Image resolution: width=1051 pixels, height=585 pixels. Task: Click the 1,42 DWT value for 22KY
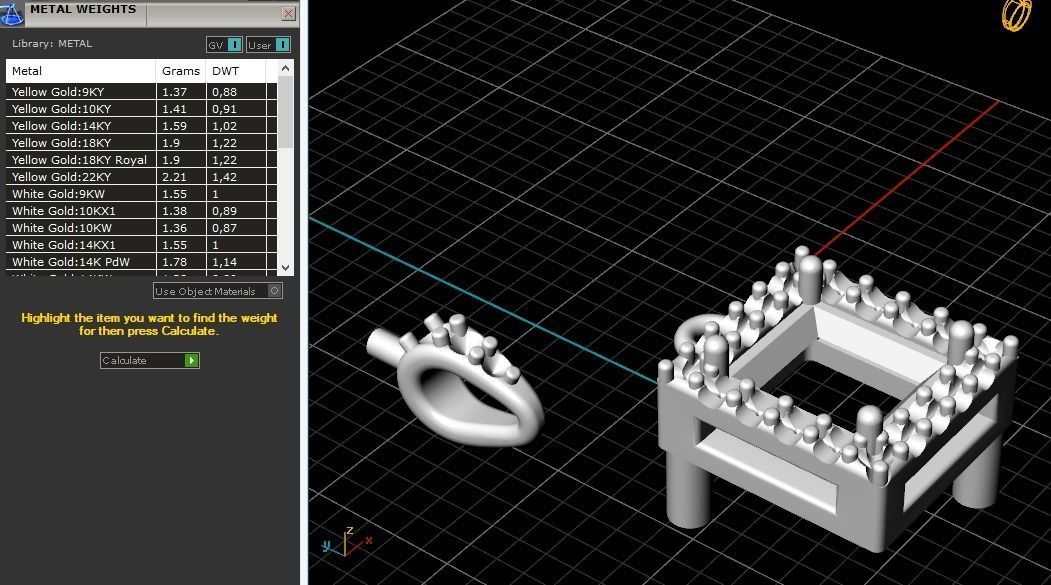225,177
